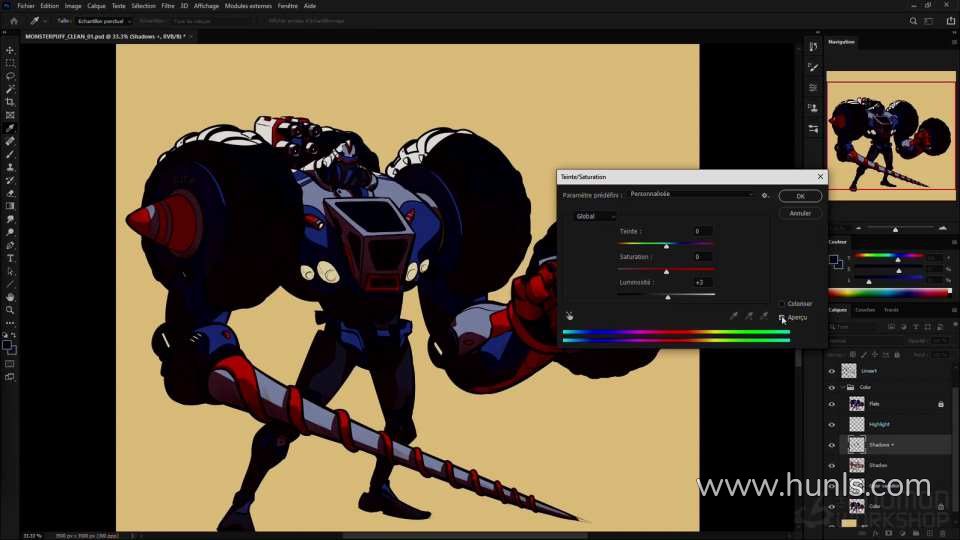Confirm with the OK button

pos(800,197)
